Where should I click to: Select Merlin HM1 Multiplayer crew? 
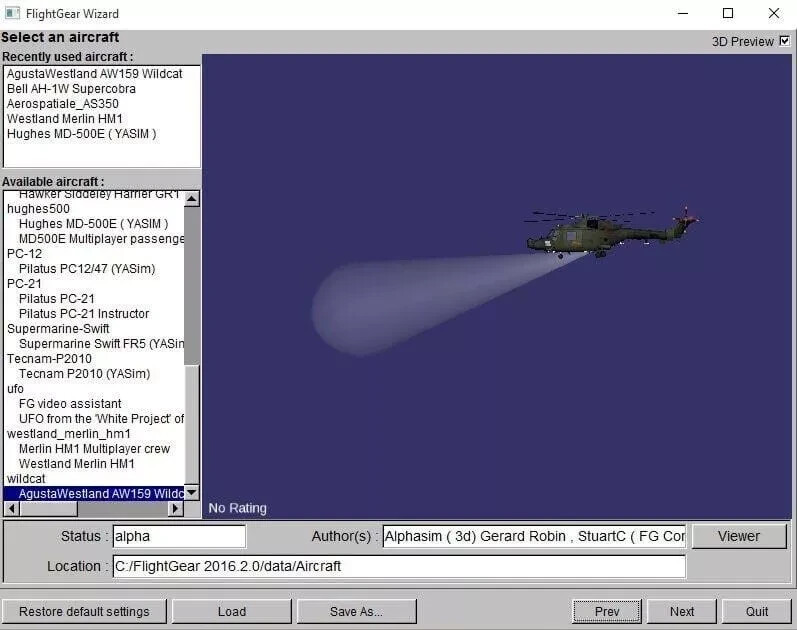tap(94, 449)
